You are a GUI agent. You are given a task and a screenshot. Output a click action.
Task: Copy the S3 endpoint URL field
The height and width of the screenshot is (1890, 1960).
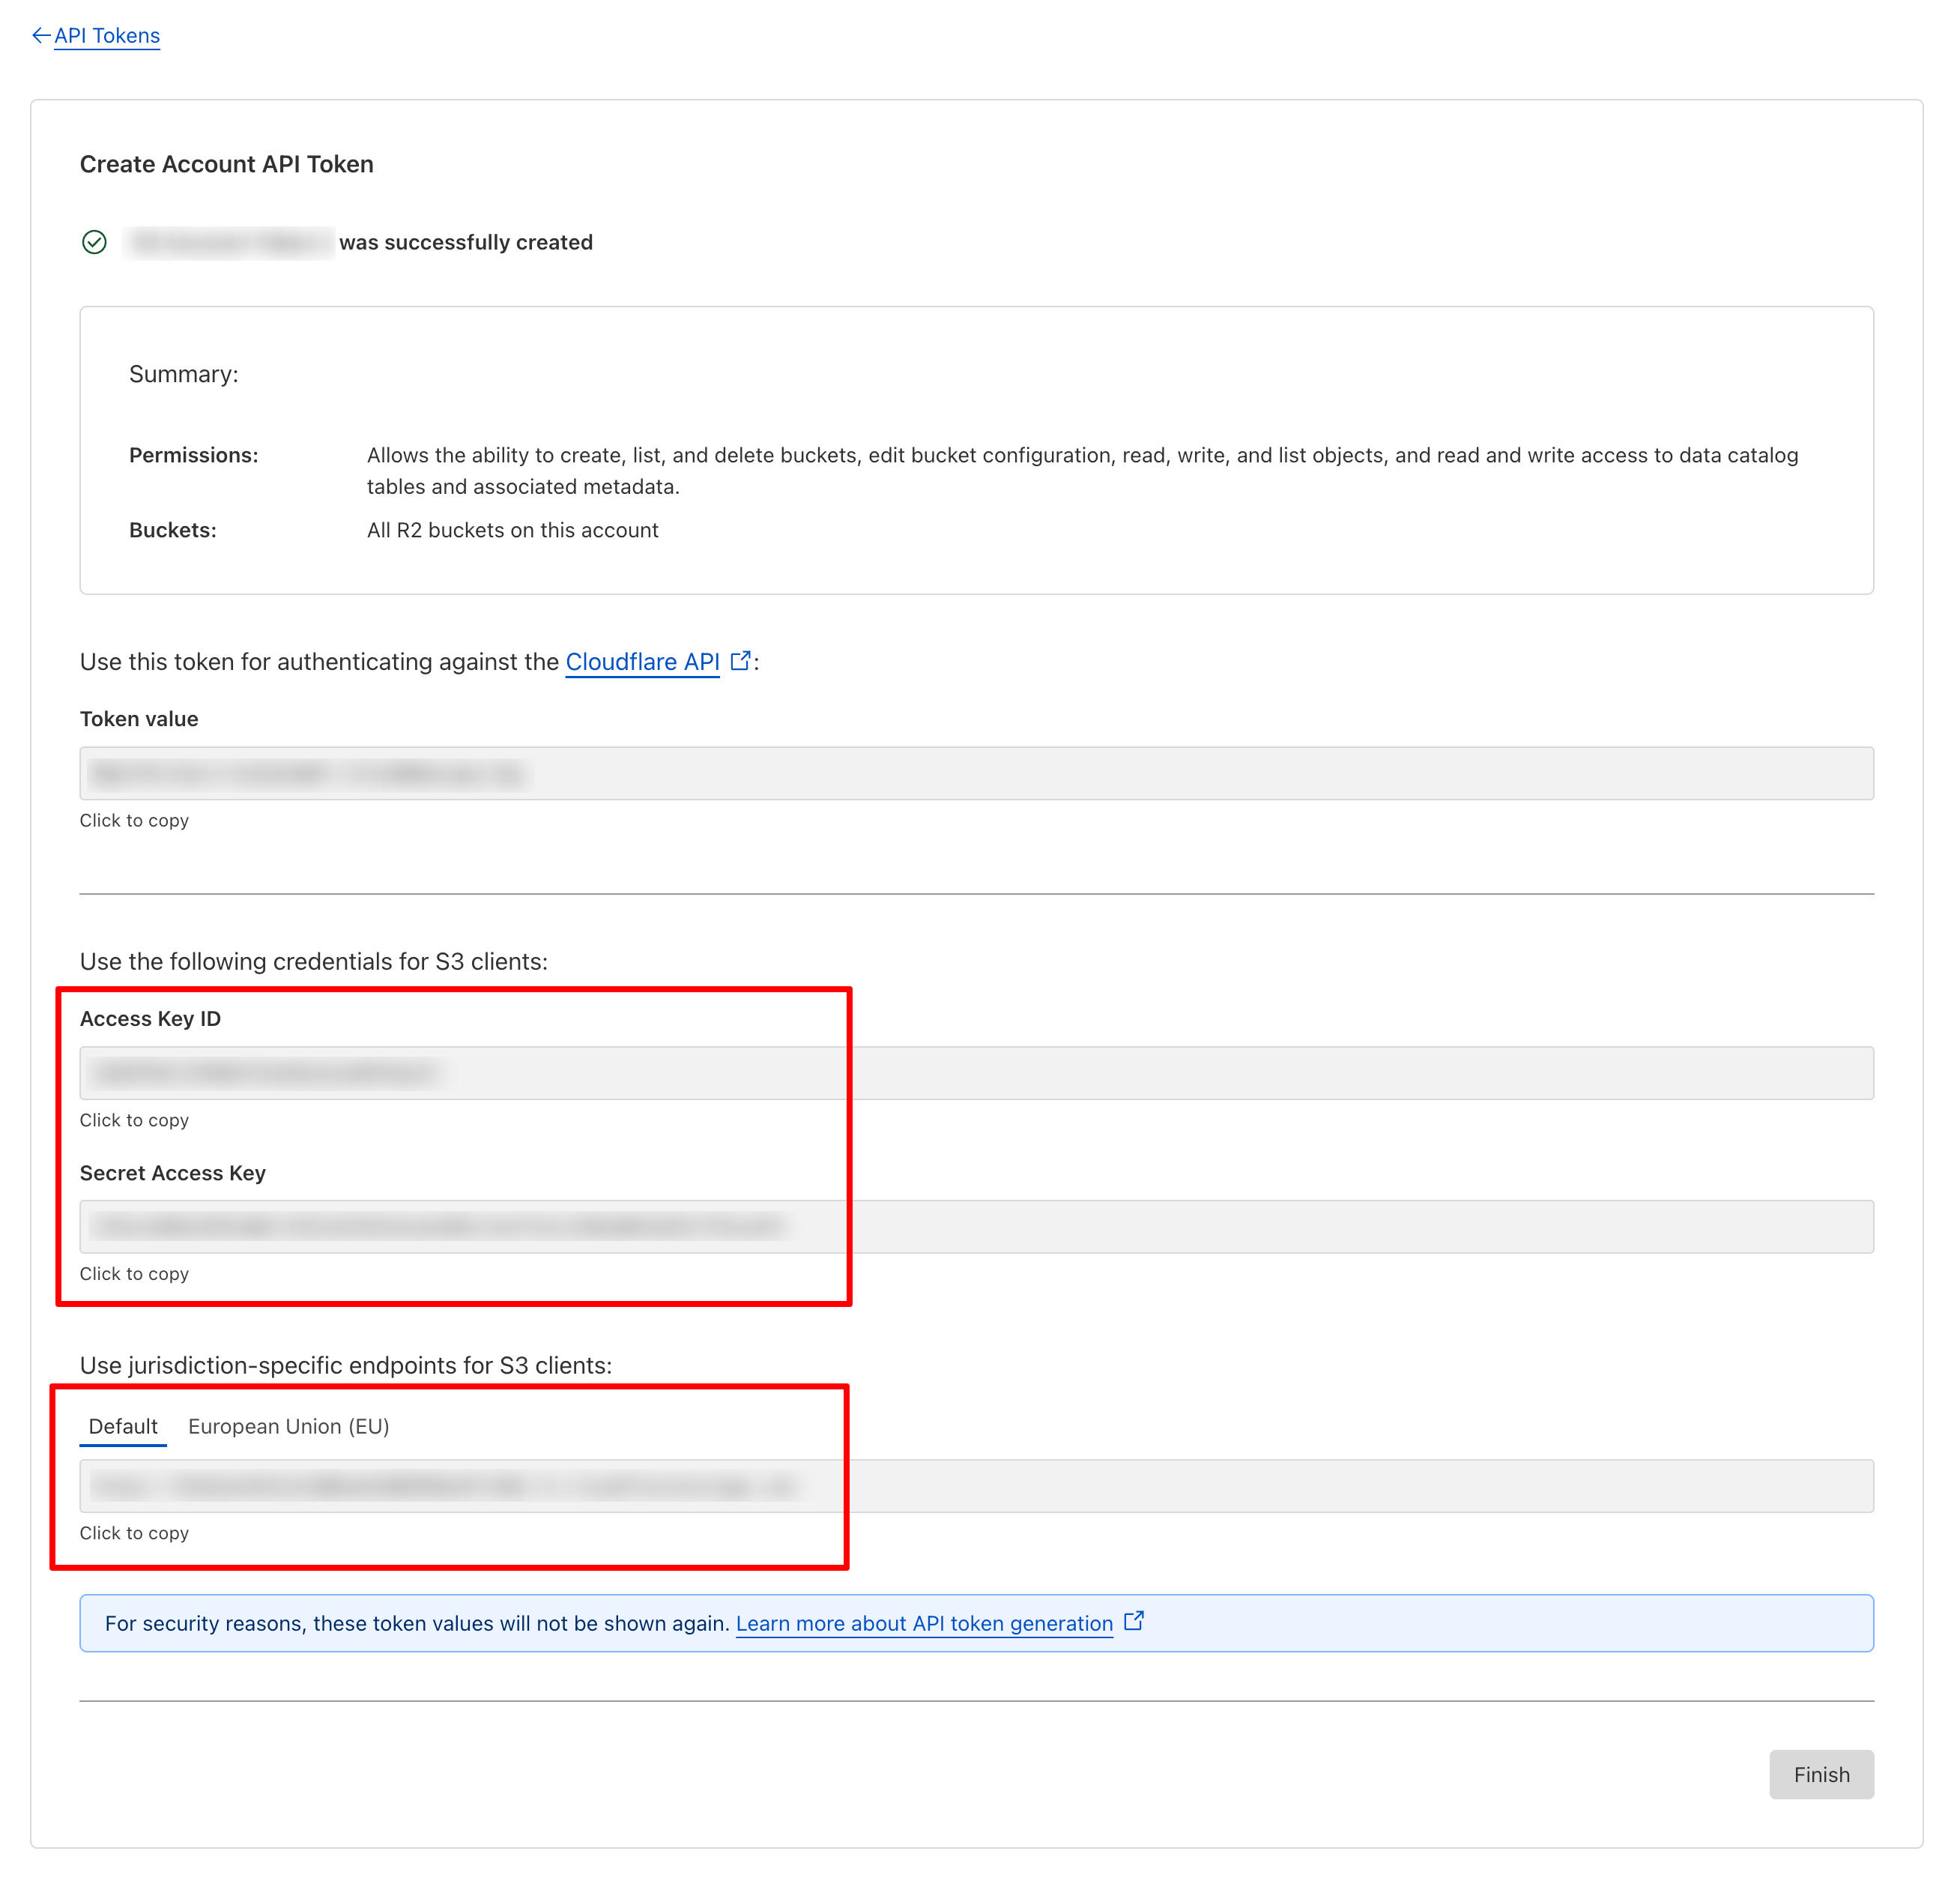point(975,1486)
